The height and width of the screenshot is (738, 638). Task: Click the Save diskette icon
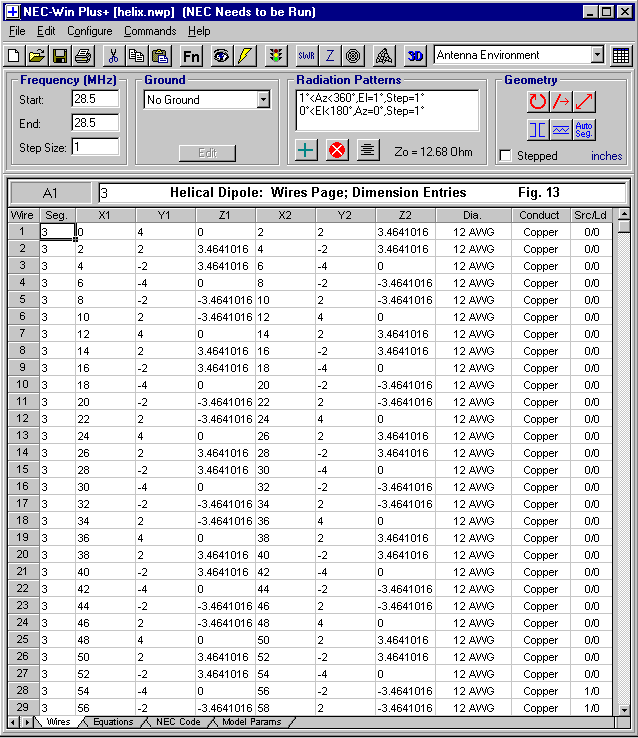coord(59,56)
